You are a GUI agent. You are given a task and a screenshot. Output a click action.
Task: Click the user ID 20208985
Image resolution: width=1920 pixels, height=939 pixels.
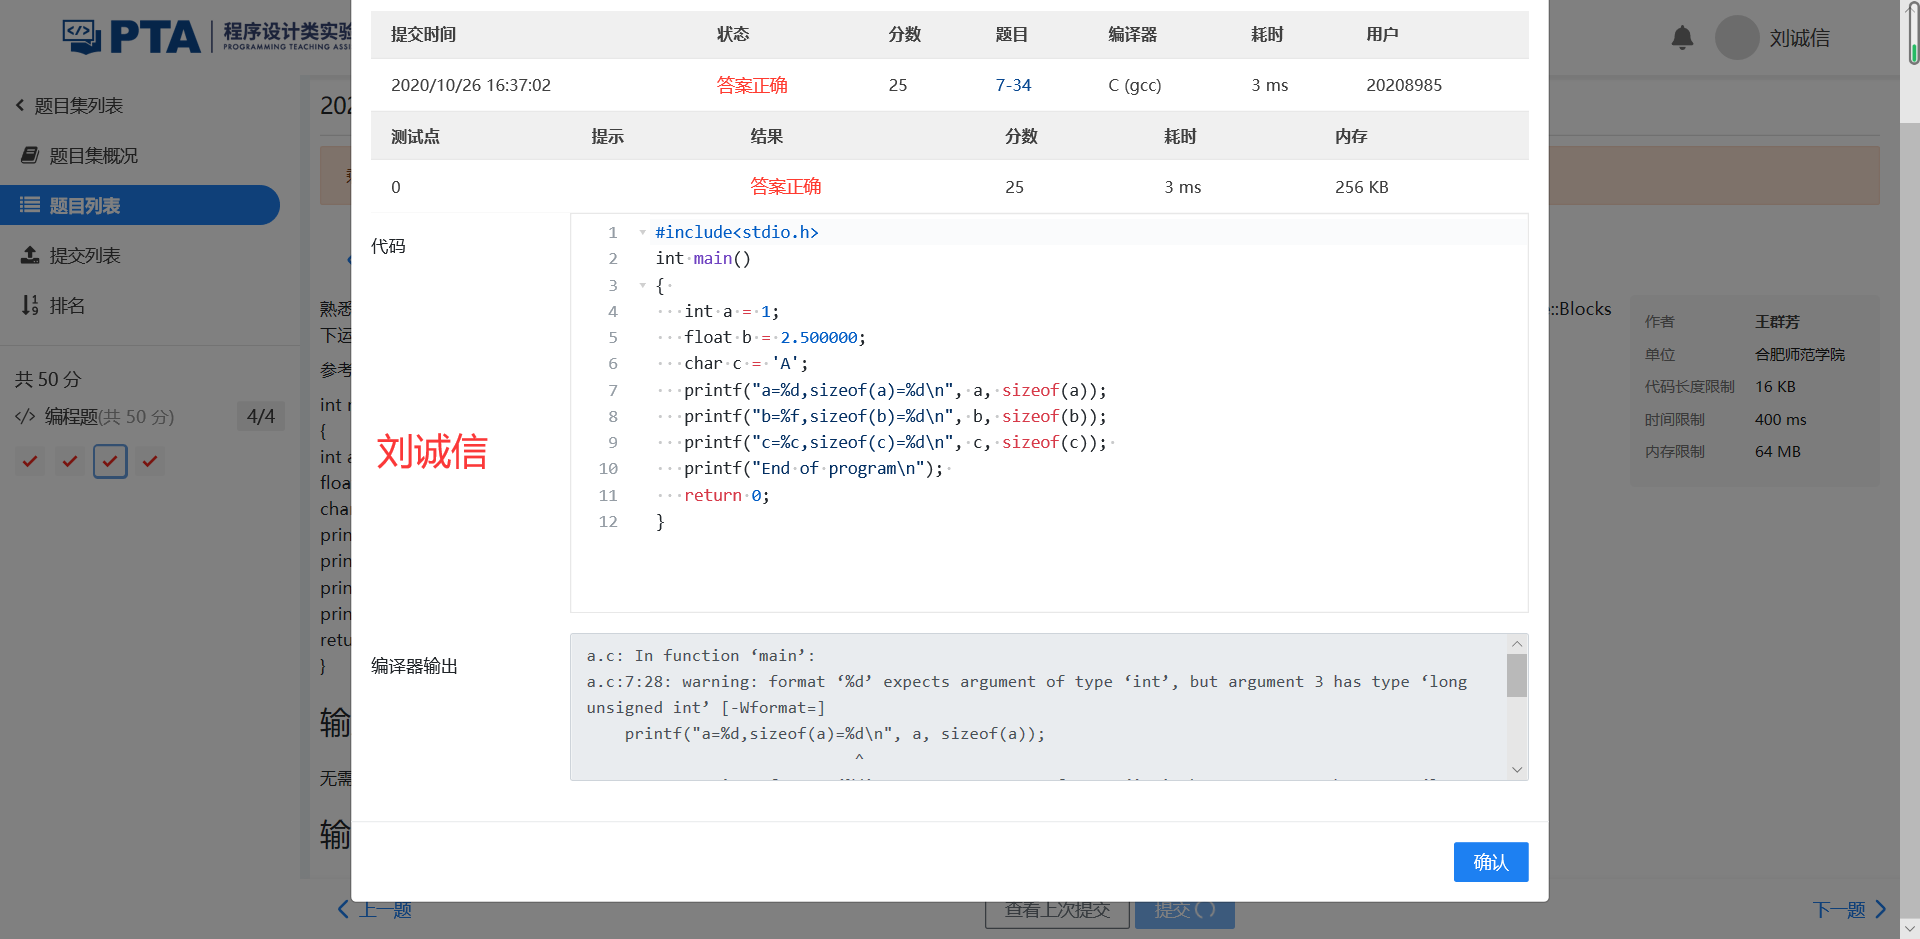coord(1404,85)
